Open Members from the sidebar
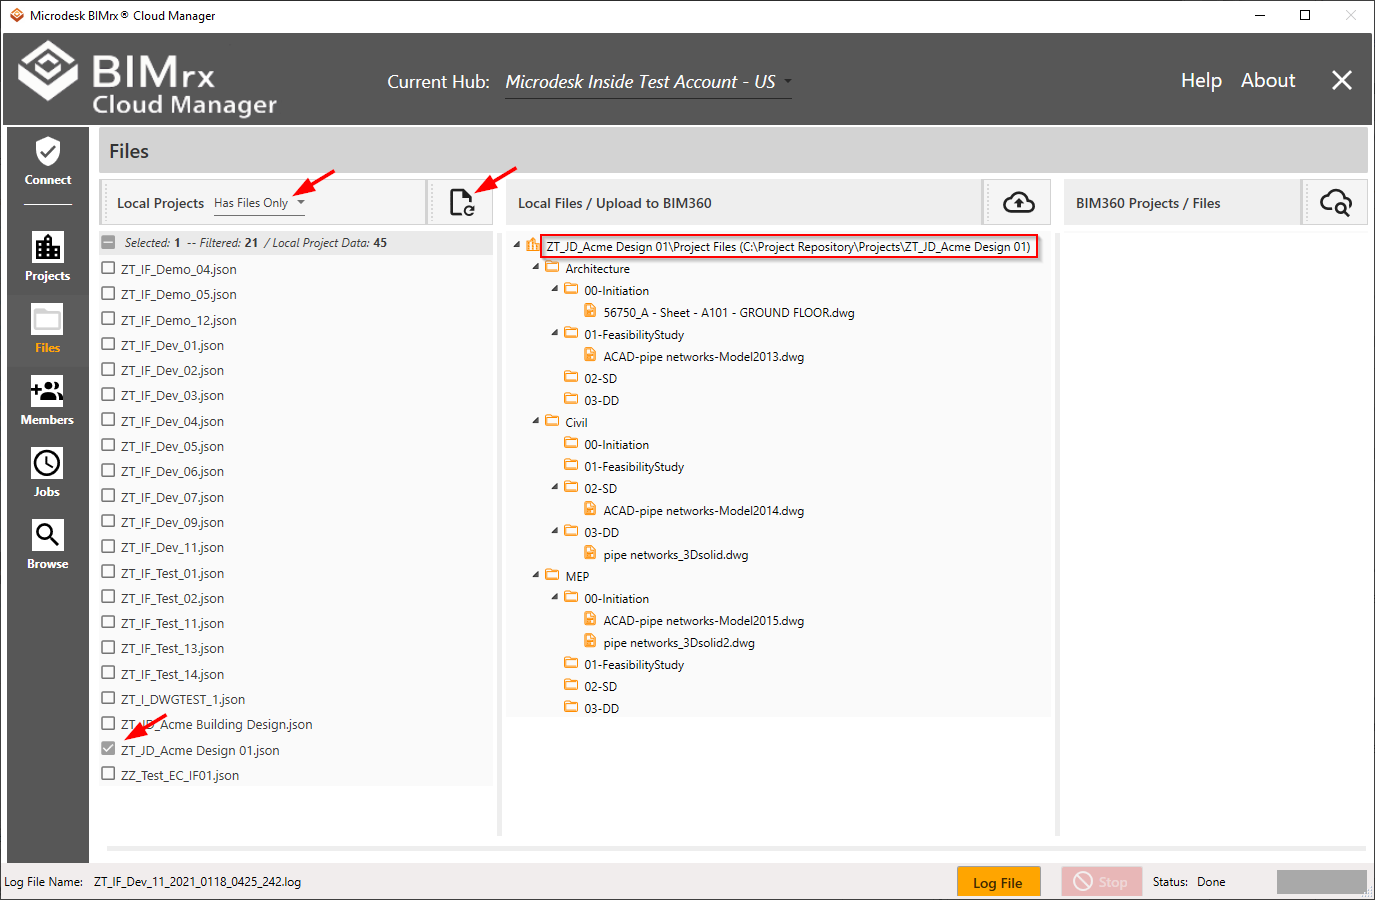Viewport: 1375px width, 900px height. pos(47,400)
